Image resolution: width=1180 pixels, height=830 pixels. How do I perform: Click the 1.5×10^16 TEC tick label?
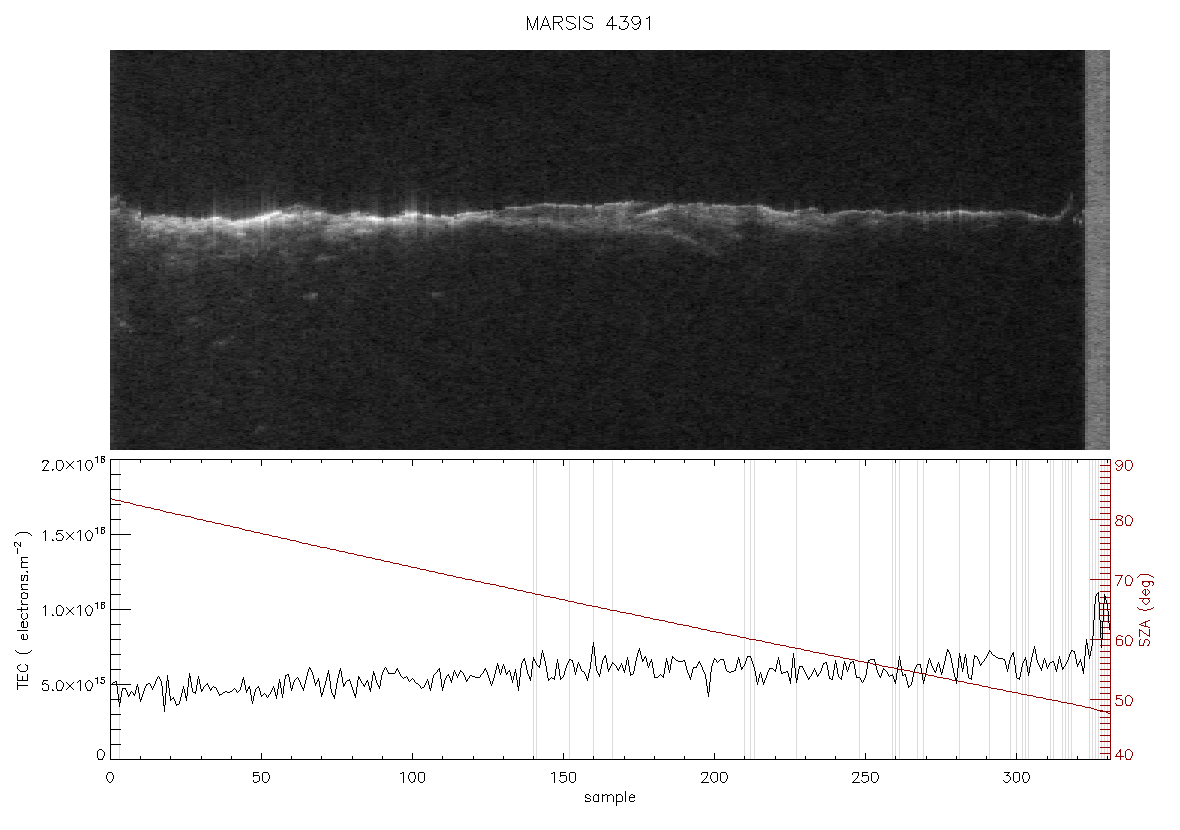(x=72, y=535)
